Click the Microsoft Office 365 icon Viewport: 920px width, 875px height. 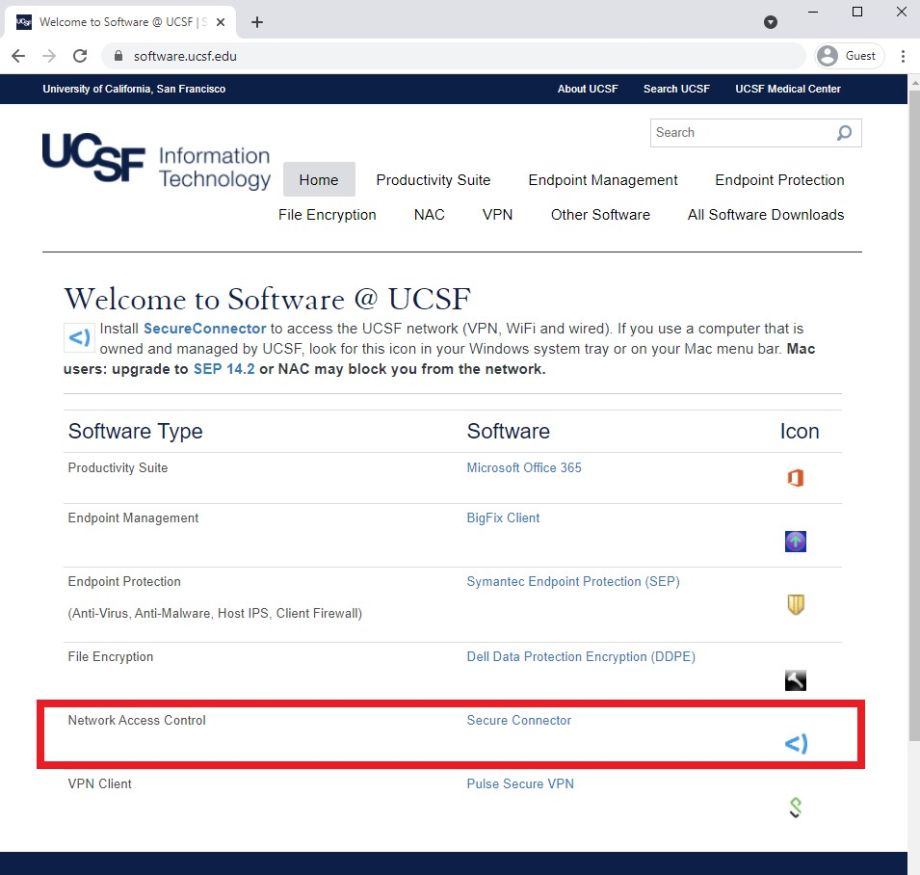pyautogui.click(x=795, y=478)
